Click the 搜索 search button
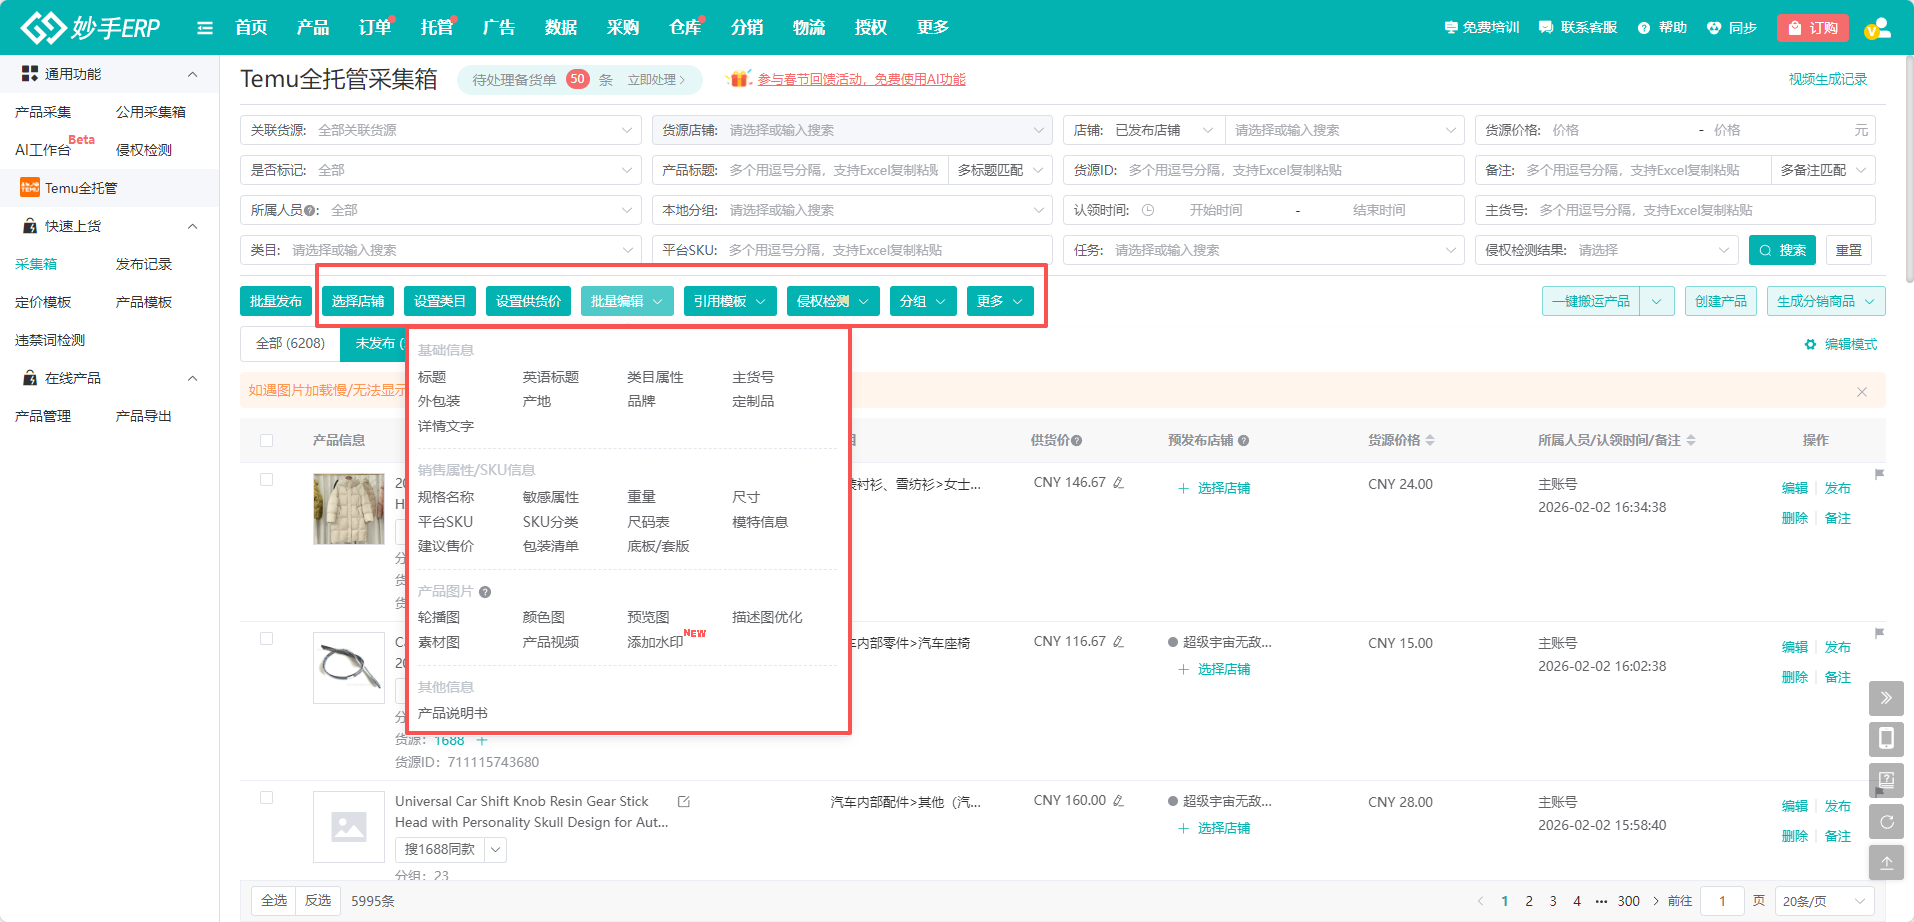 coord(1781,250)
